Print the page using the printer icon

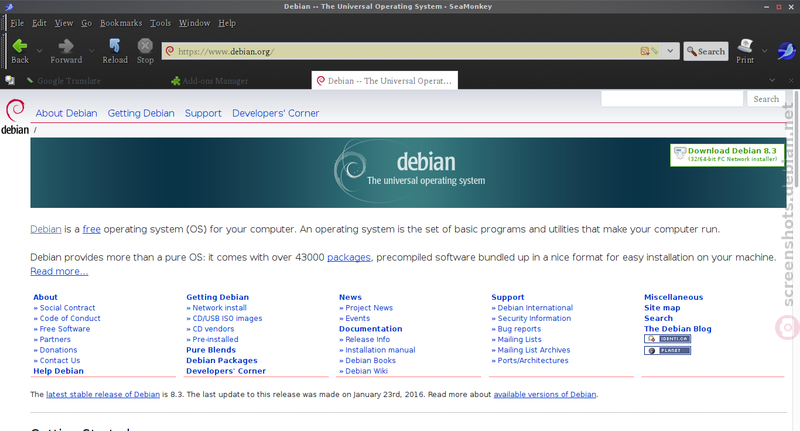click(745, 51)
